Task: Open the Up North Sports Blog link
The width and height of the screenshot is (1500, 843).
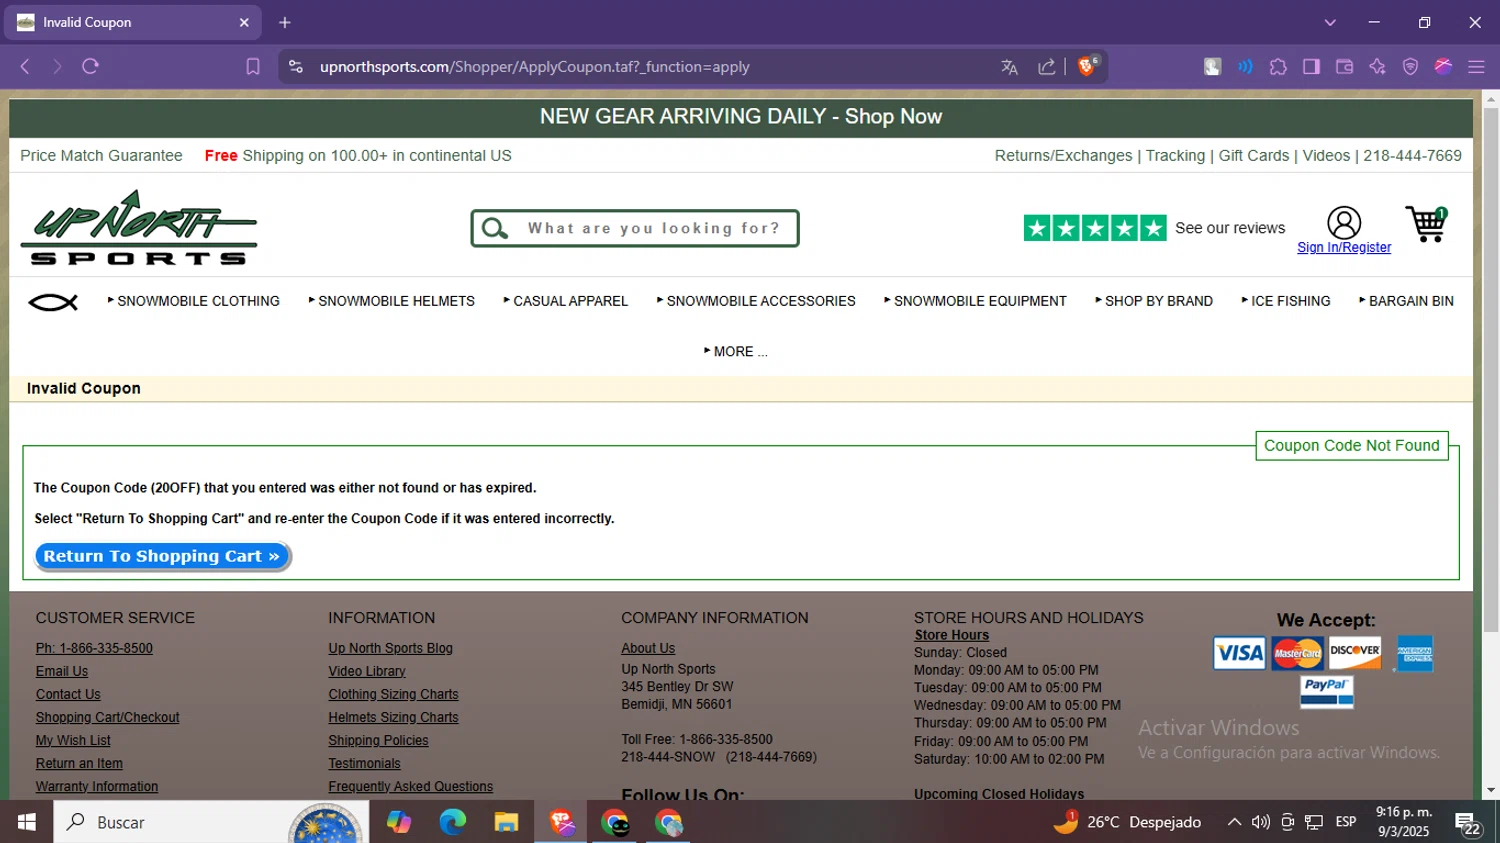Action: [391, 649]
